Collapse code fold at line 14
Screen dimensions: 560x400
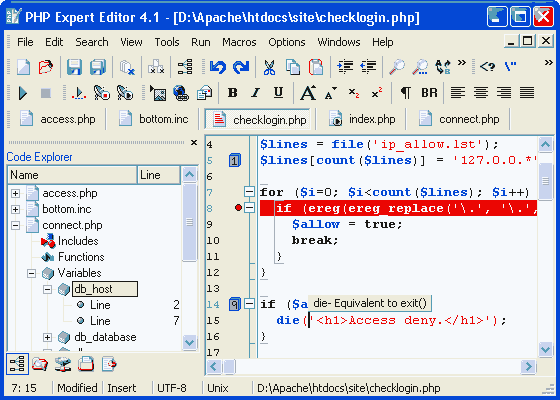[249, 304]
